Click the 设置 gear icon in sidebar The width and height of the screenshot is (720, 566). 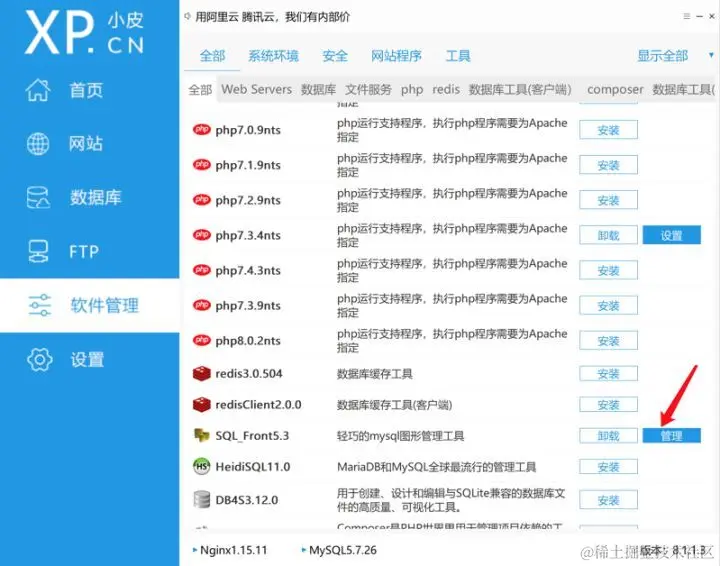[x=40, y=359]
